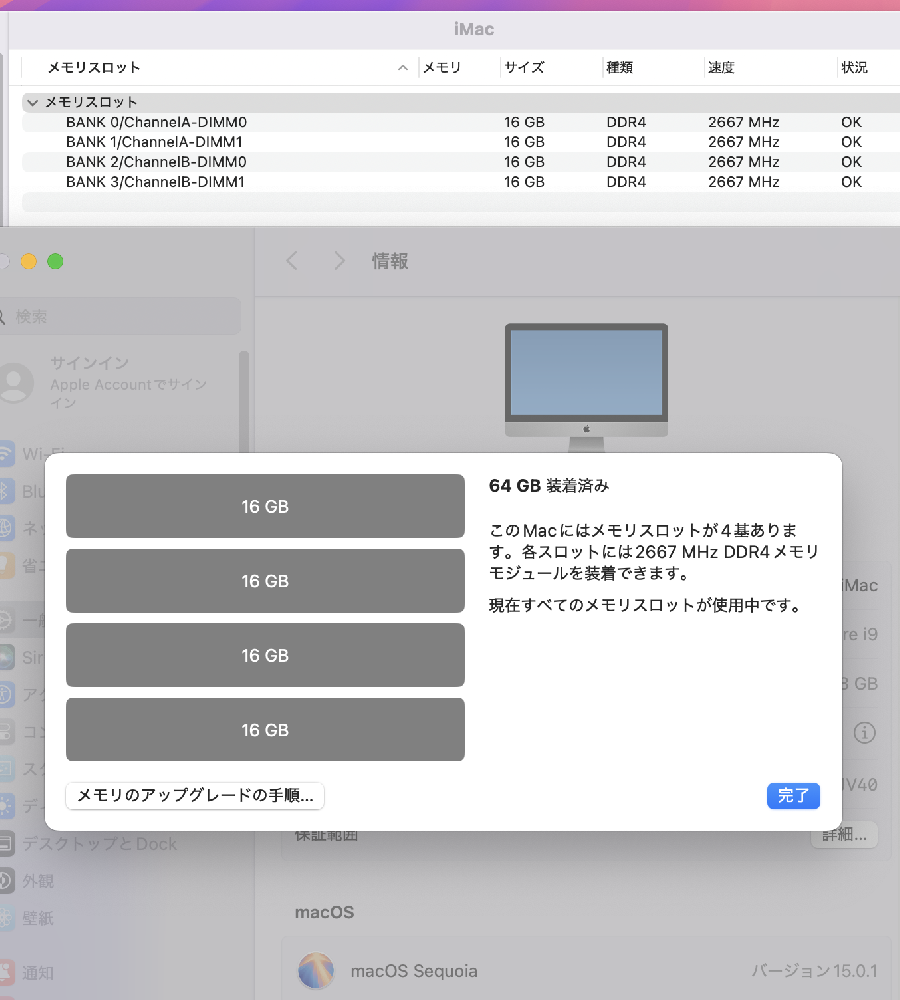Click the バージョン 15.0.1 text

[814, 971]
